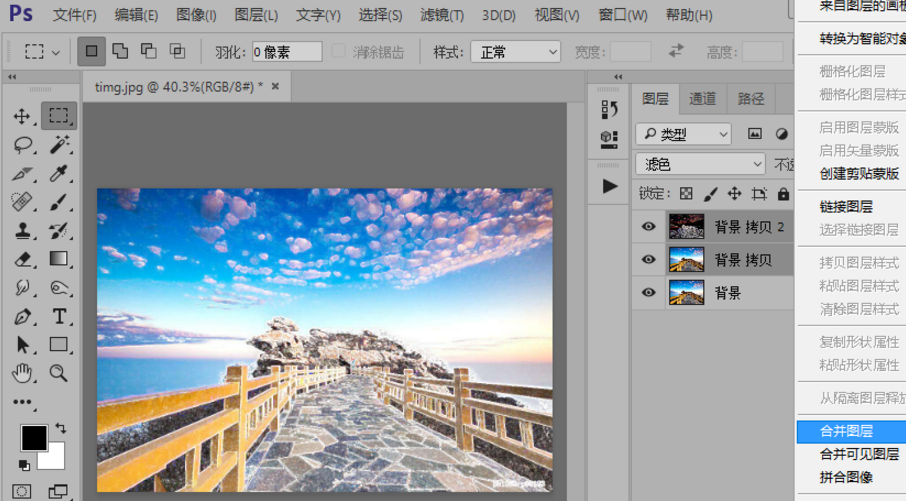Open the History panel icon
Screen dimensions: 906x501
pyautogui.click(x=609, y=109)
